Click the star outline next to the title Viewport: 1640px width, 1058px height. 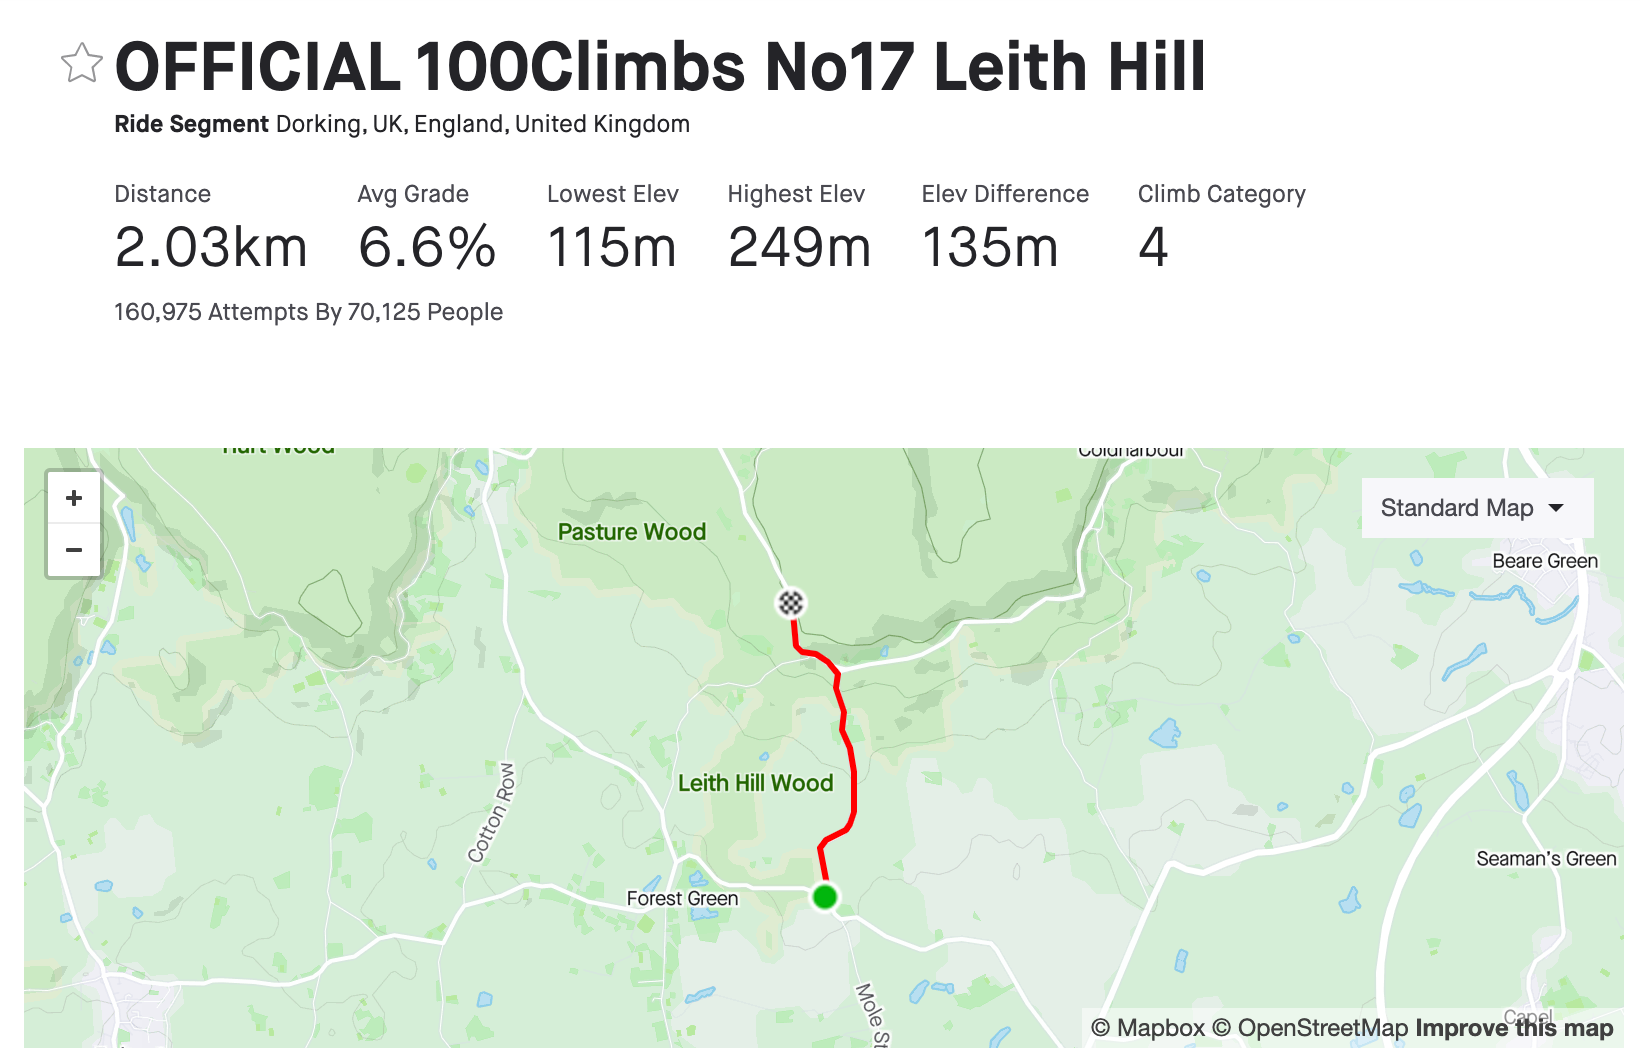tap(82, 64)
